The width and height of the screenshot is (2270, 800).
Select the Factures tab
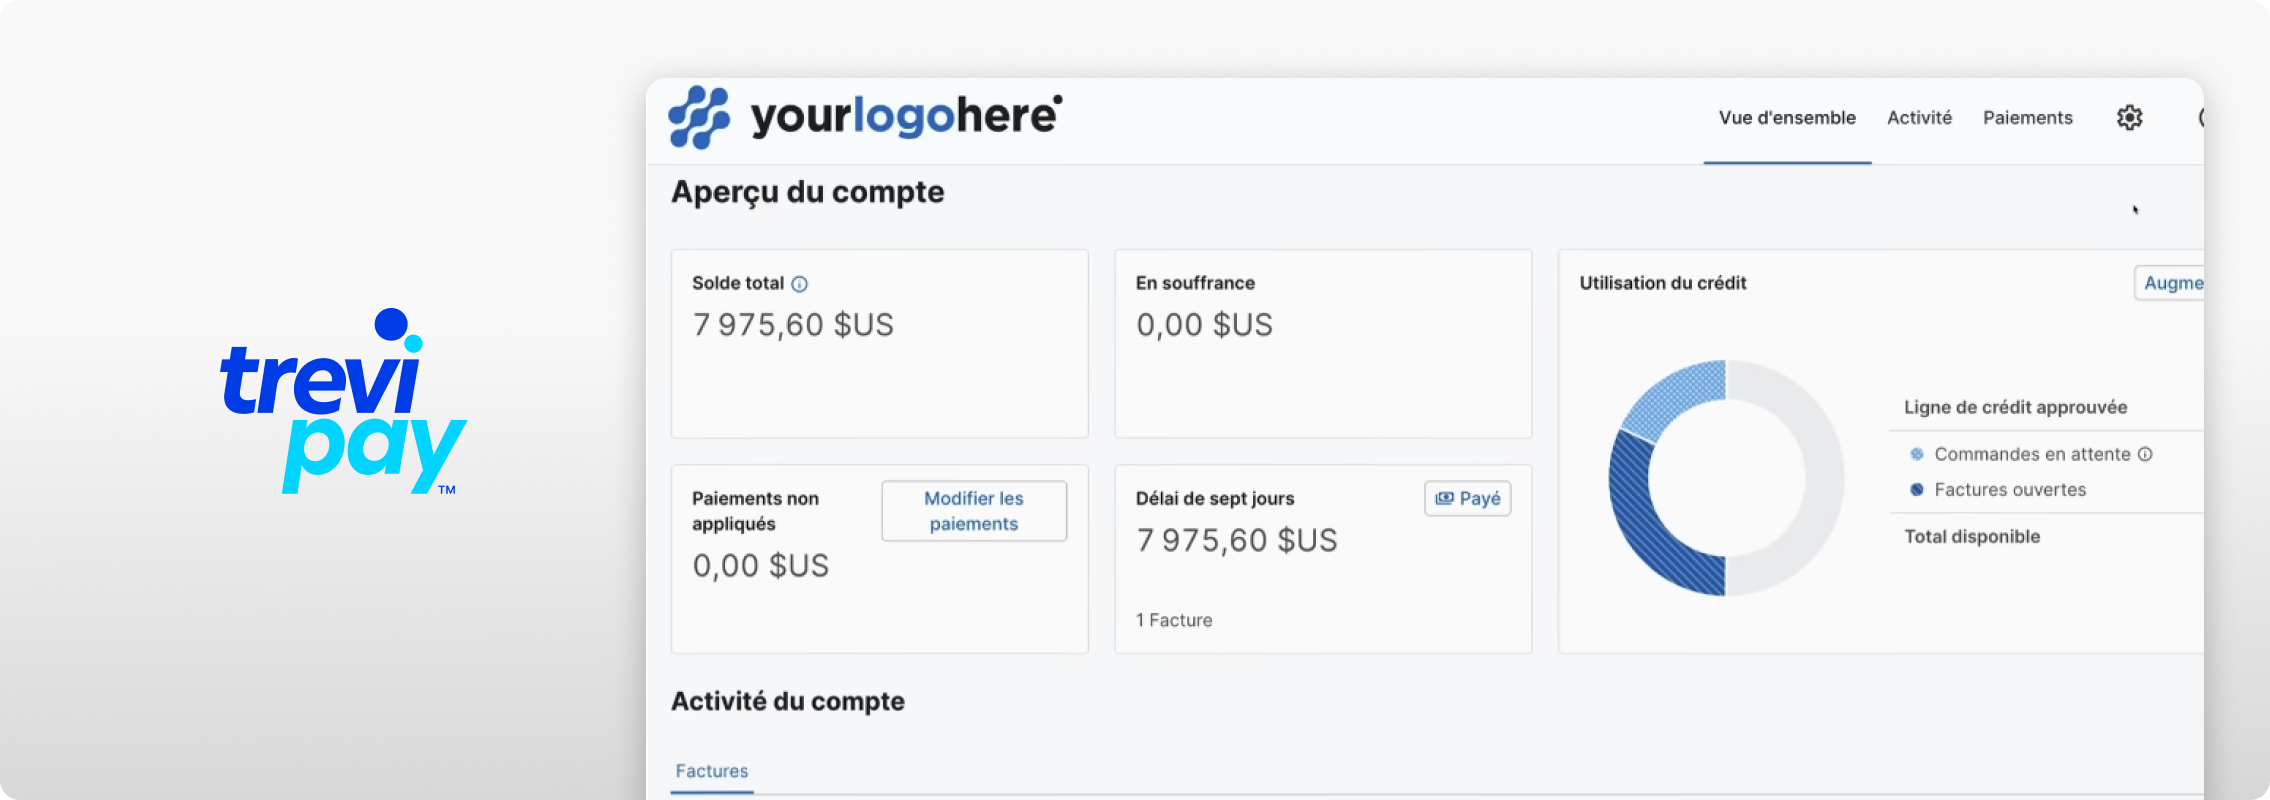point(712,771)
